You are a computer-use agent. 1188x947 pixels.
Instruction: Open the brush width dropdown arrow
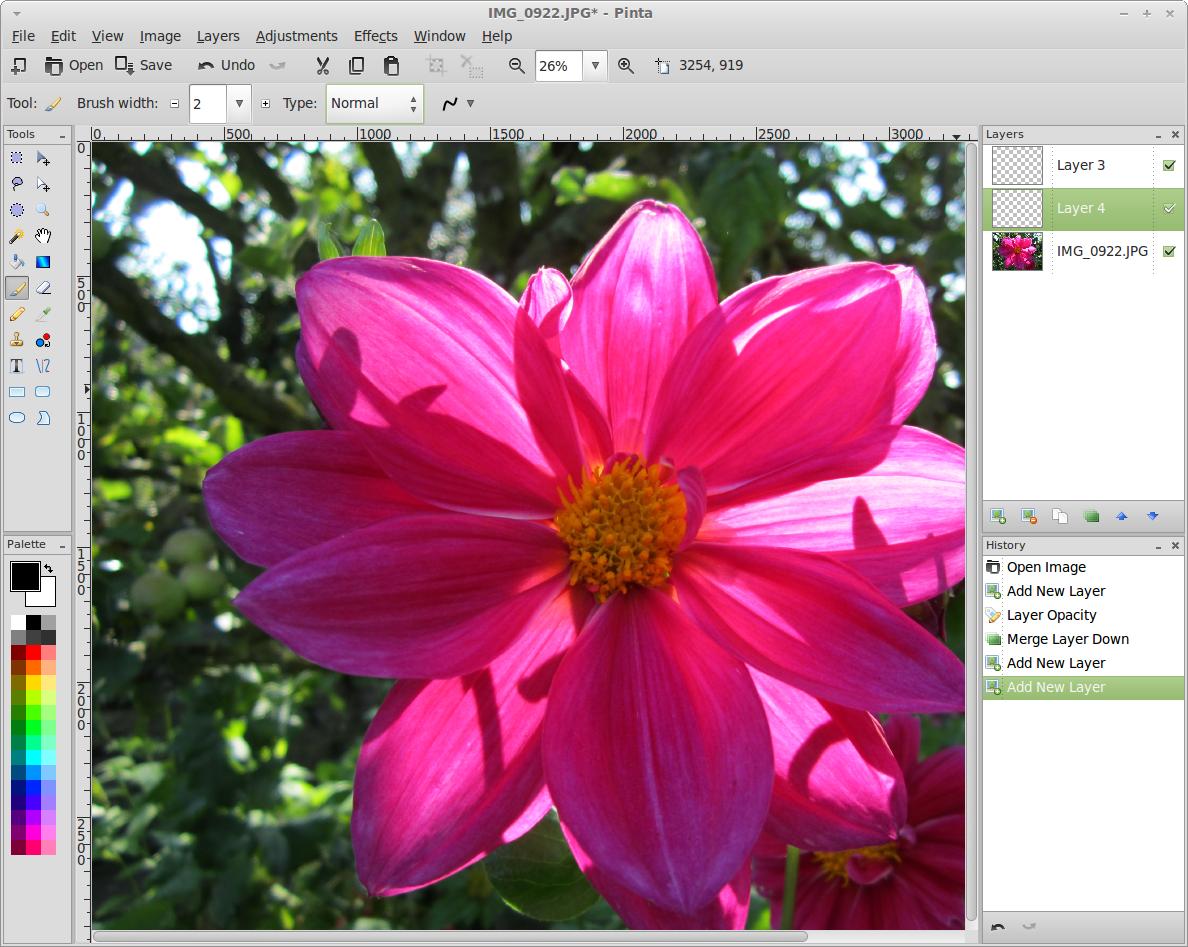click(x=239, y=104)
